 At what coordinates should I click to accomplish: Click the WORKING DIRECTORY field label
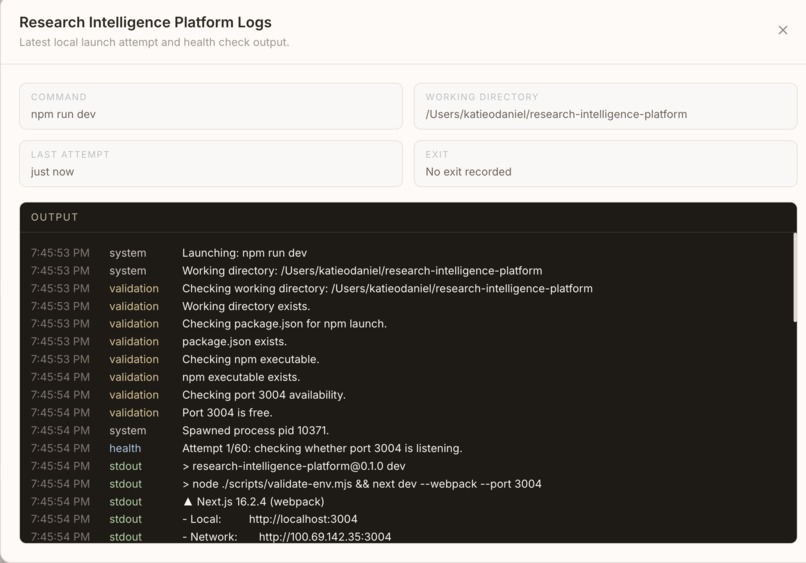pos(482,97)
